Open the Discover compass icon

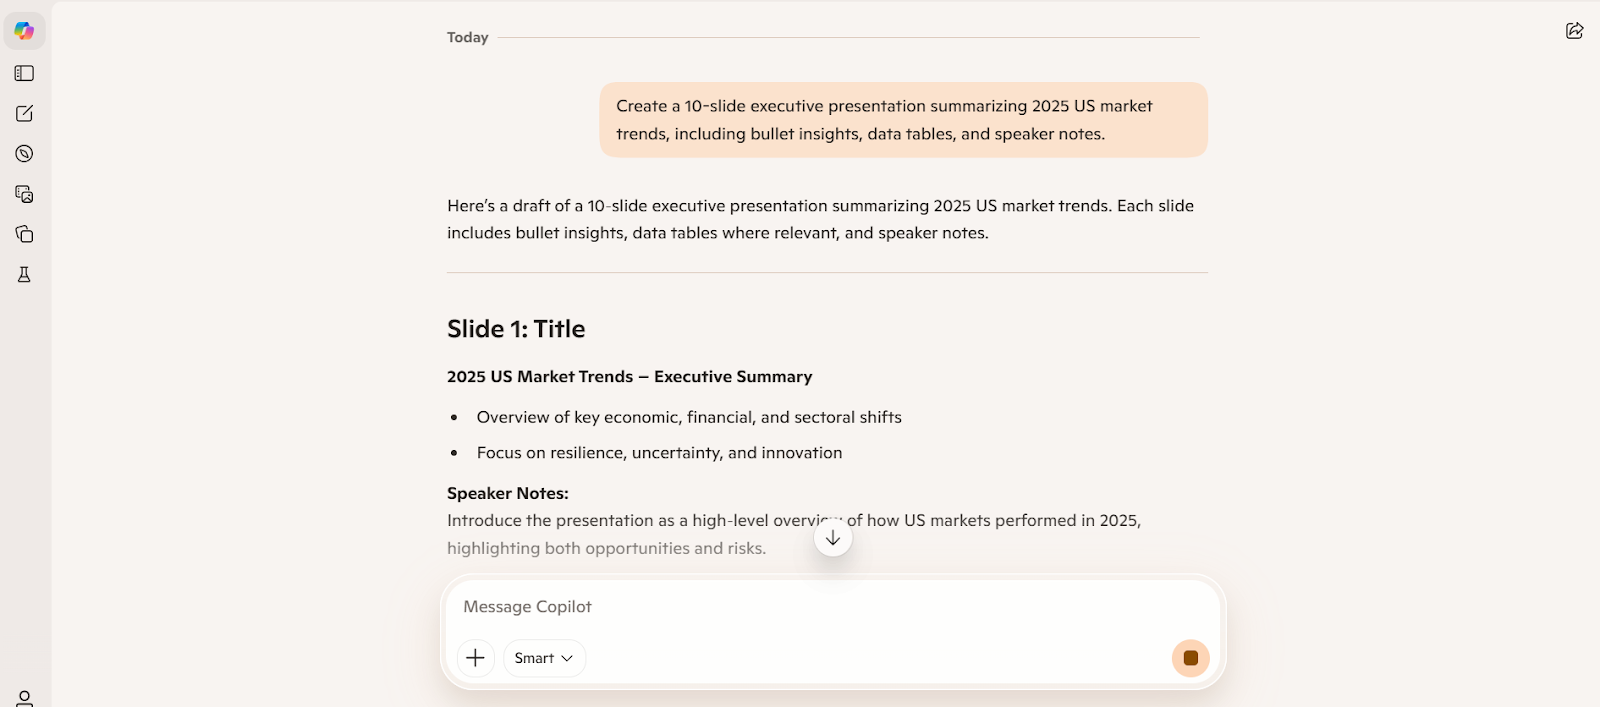click(24, 154)
